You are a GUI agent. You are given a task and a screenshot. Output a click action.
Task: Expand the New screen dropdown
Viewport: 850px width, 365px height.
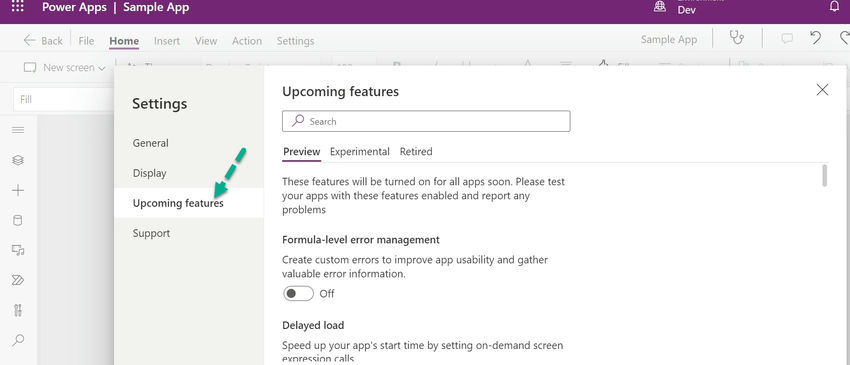tap(65, 68)
